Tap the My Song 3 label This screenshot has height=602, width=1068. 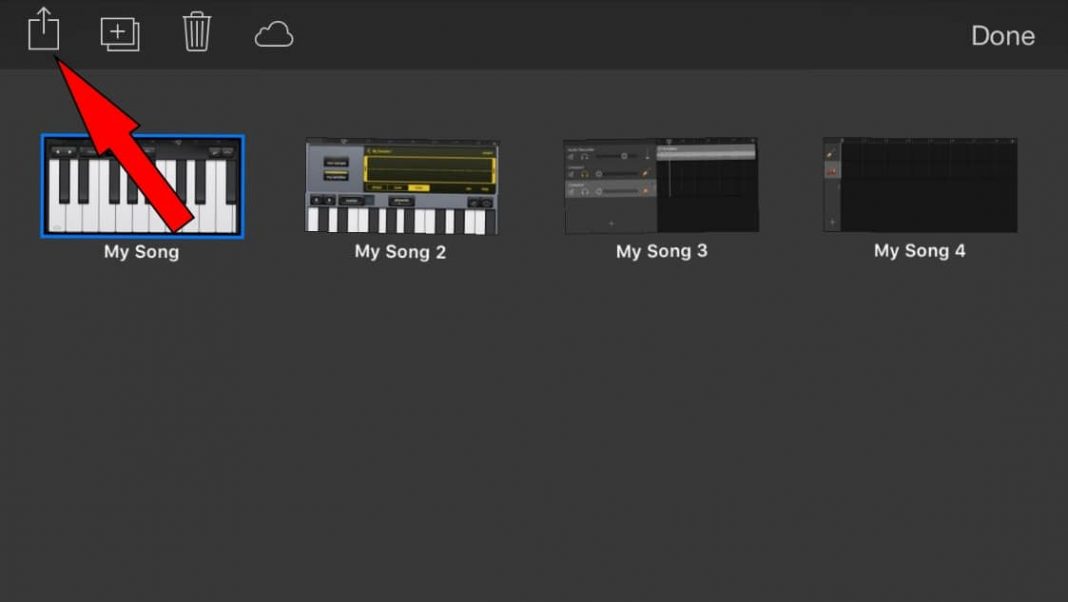(661, 251)
